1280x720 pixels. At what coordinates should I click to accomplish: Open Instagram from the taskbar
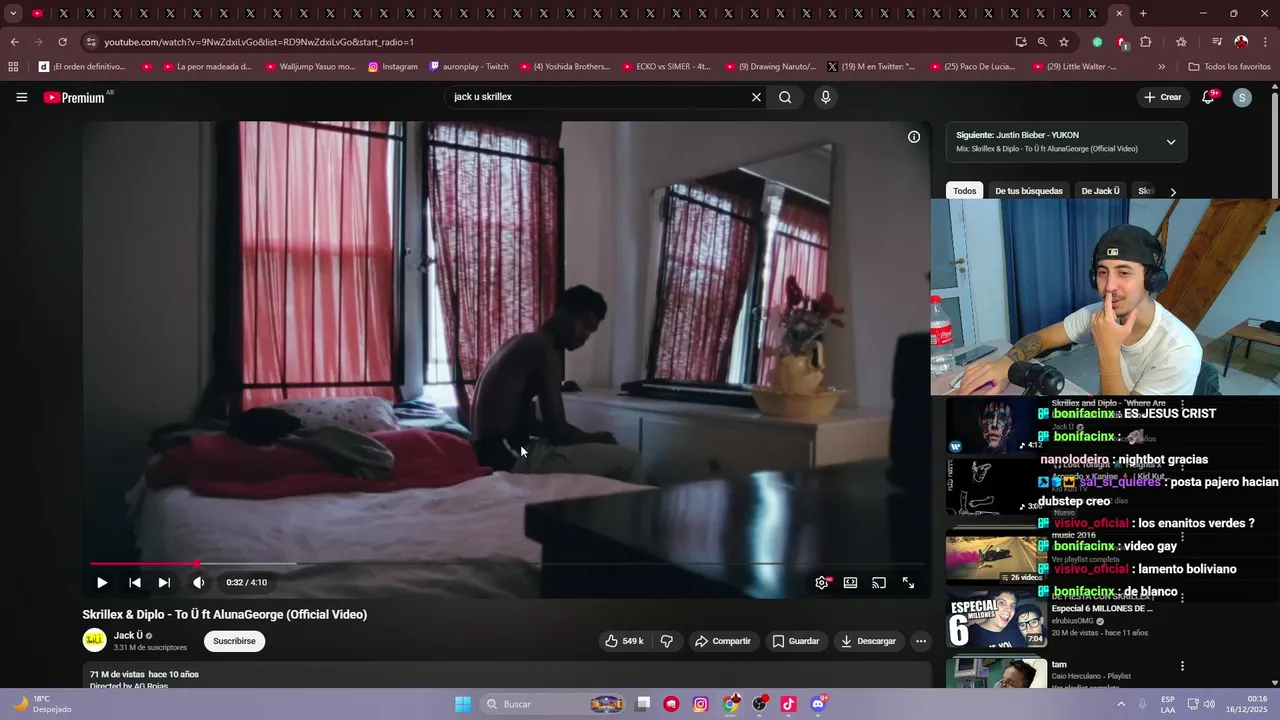pyautogui.click(x=701, y=704)
